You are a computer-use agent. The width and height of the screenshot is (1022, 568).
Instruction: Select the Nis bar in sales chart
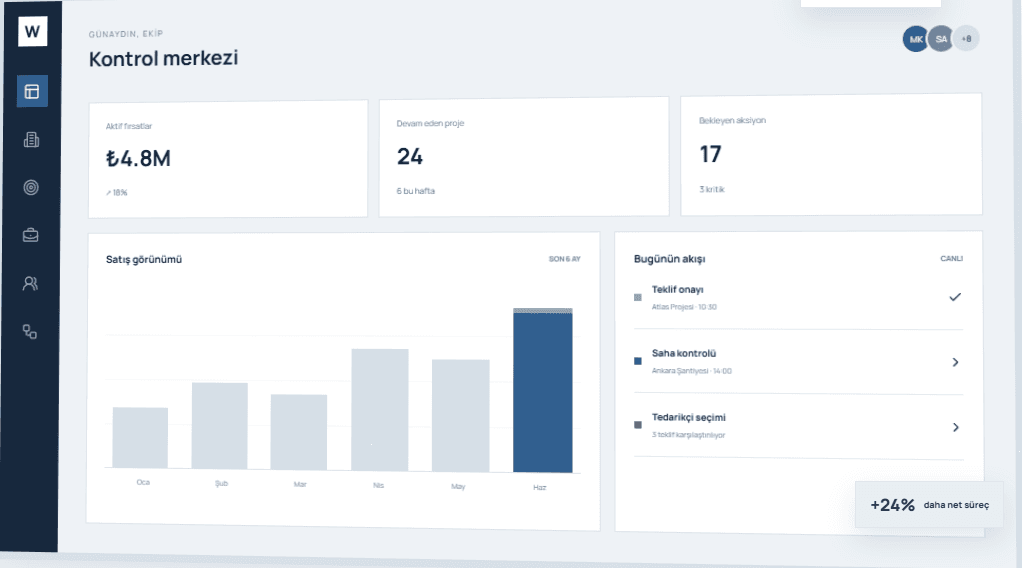coord(380,410)
